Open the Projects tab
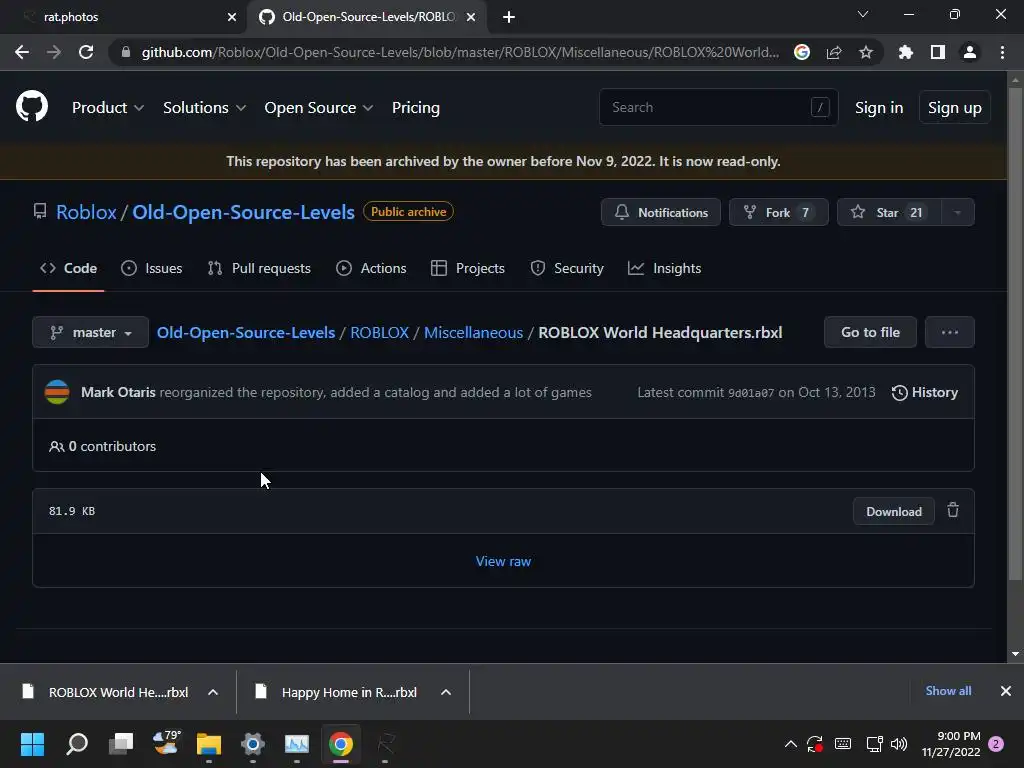The width and height of the screenshot is (1024, 768). pos(468,268)
